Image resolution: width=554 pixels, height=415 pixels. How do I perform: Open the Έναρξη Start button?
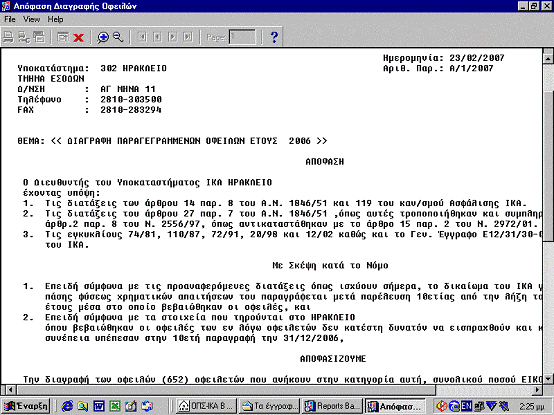pos(25,406)
